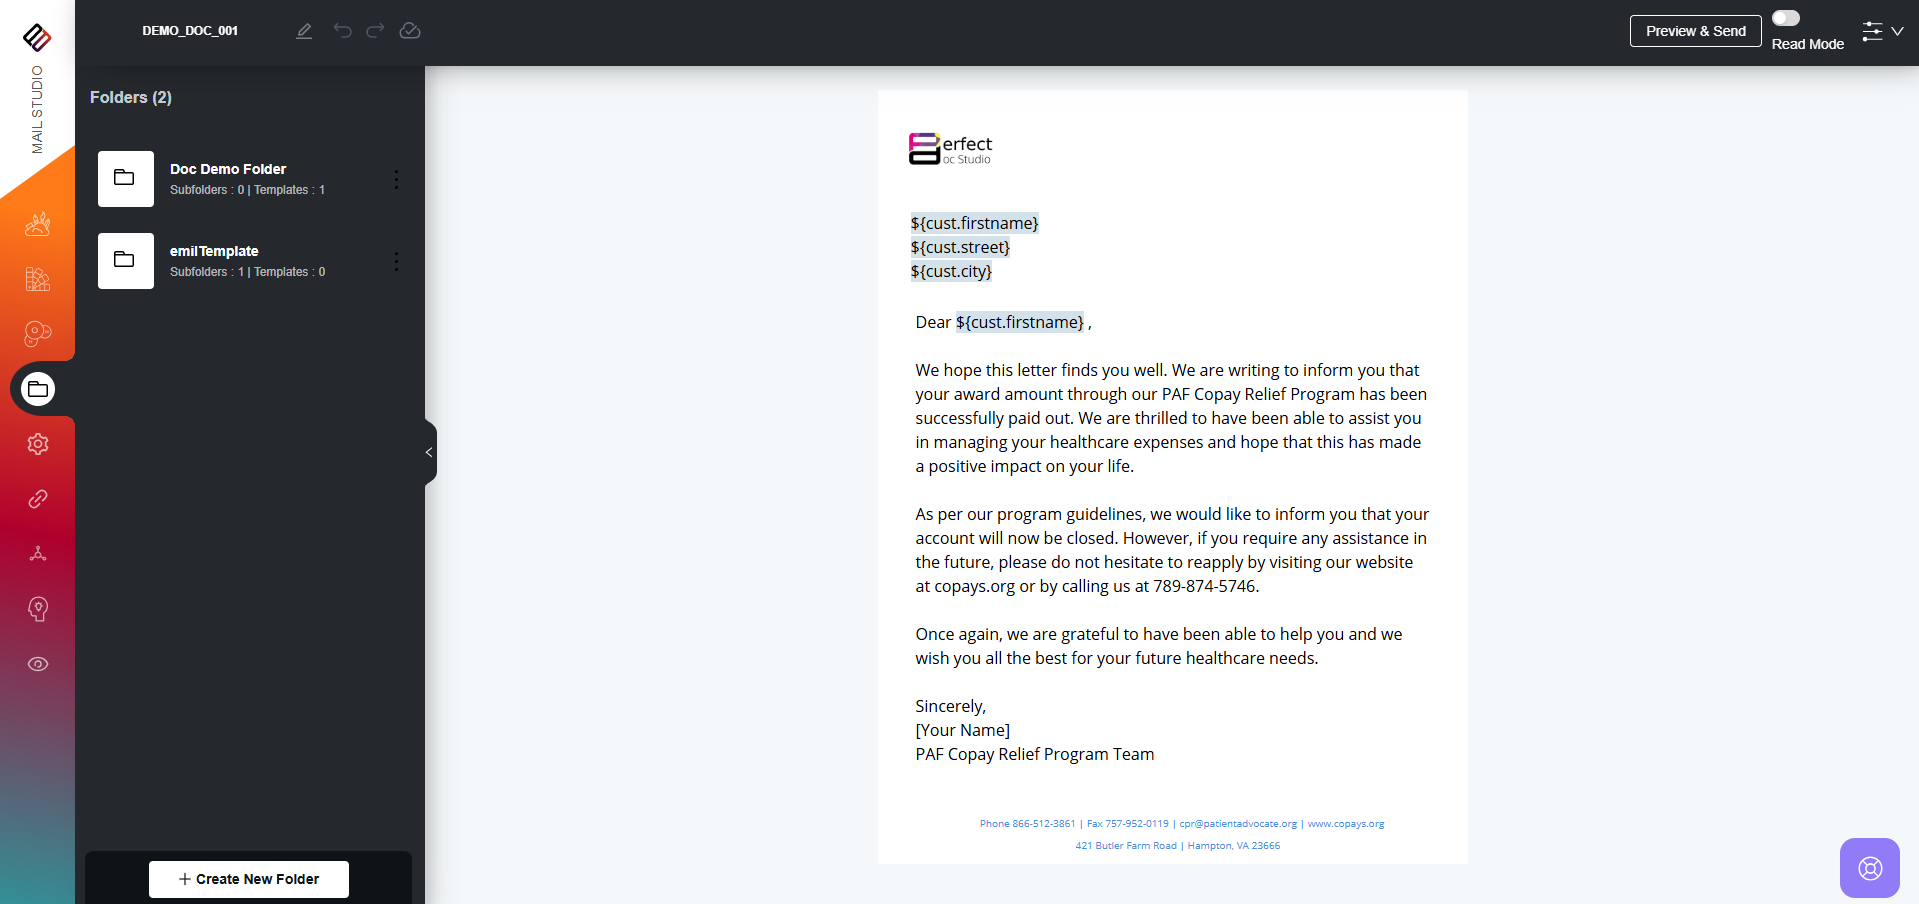Collapse the folders side panel
Screen dimensions: 1919x904
pos(429,452)
